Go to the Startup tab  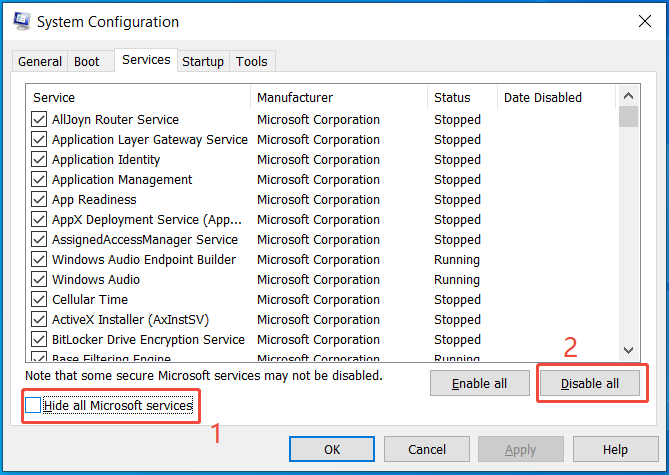(x=203, y=61)
